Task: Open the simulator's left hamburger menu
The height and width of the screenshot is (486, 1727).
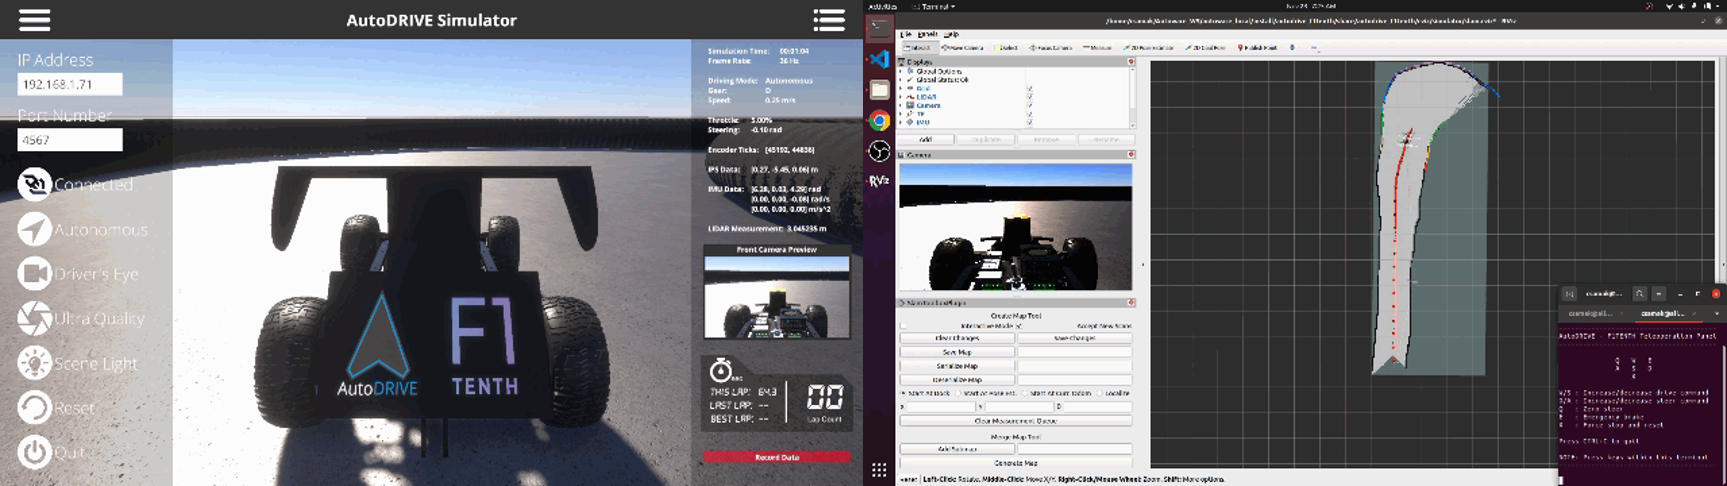Action: tap(34, 20)
